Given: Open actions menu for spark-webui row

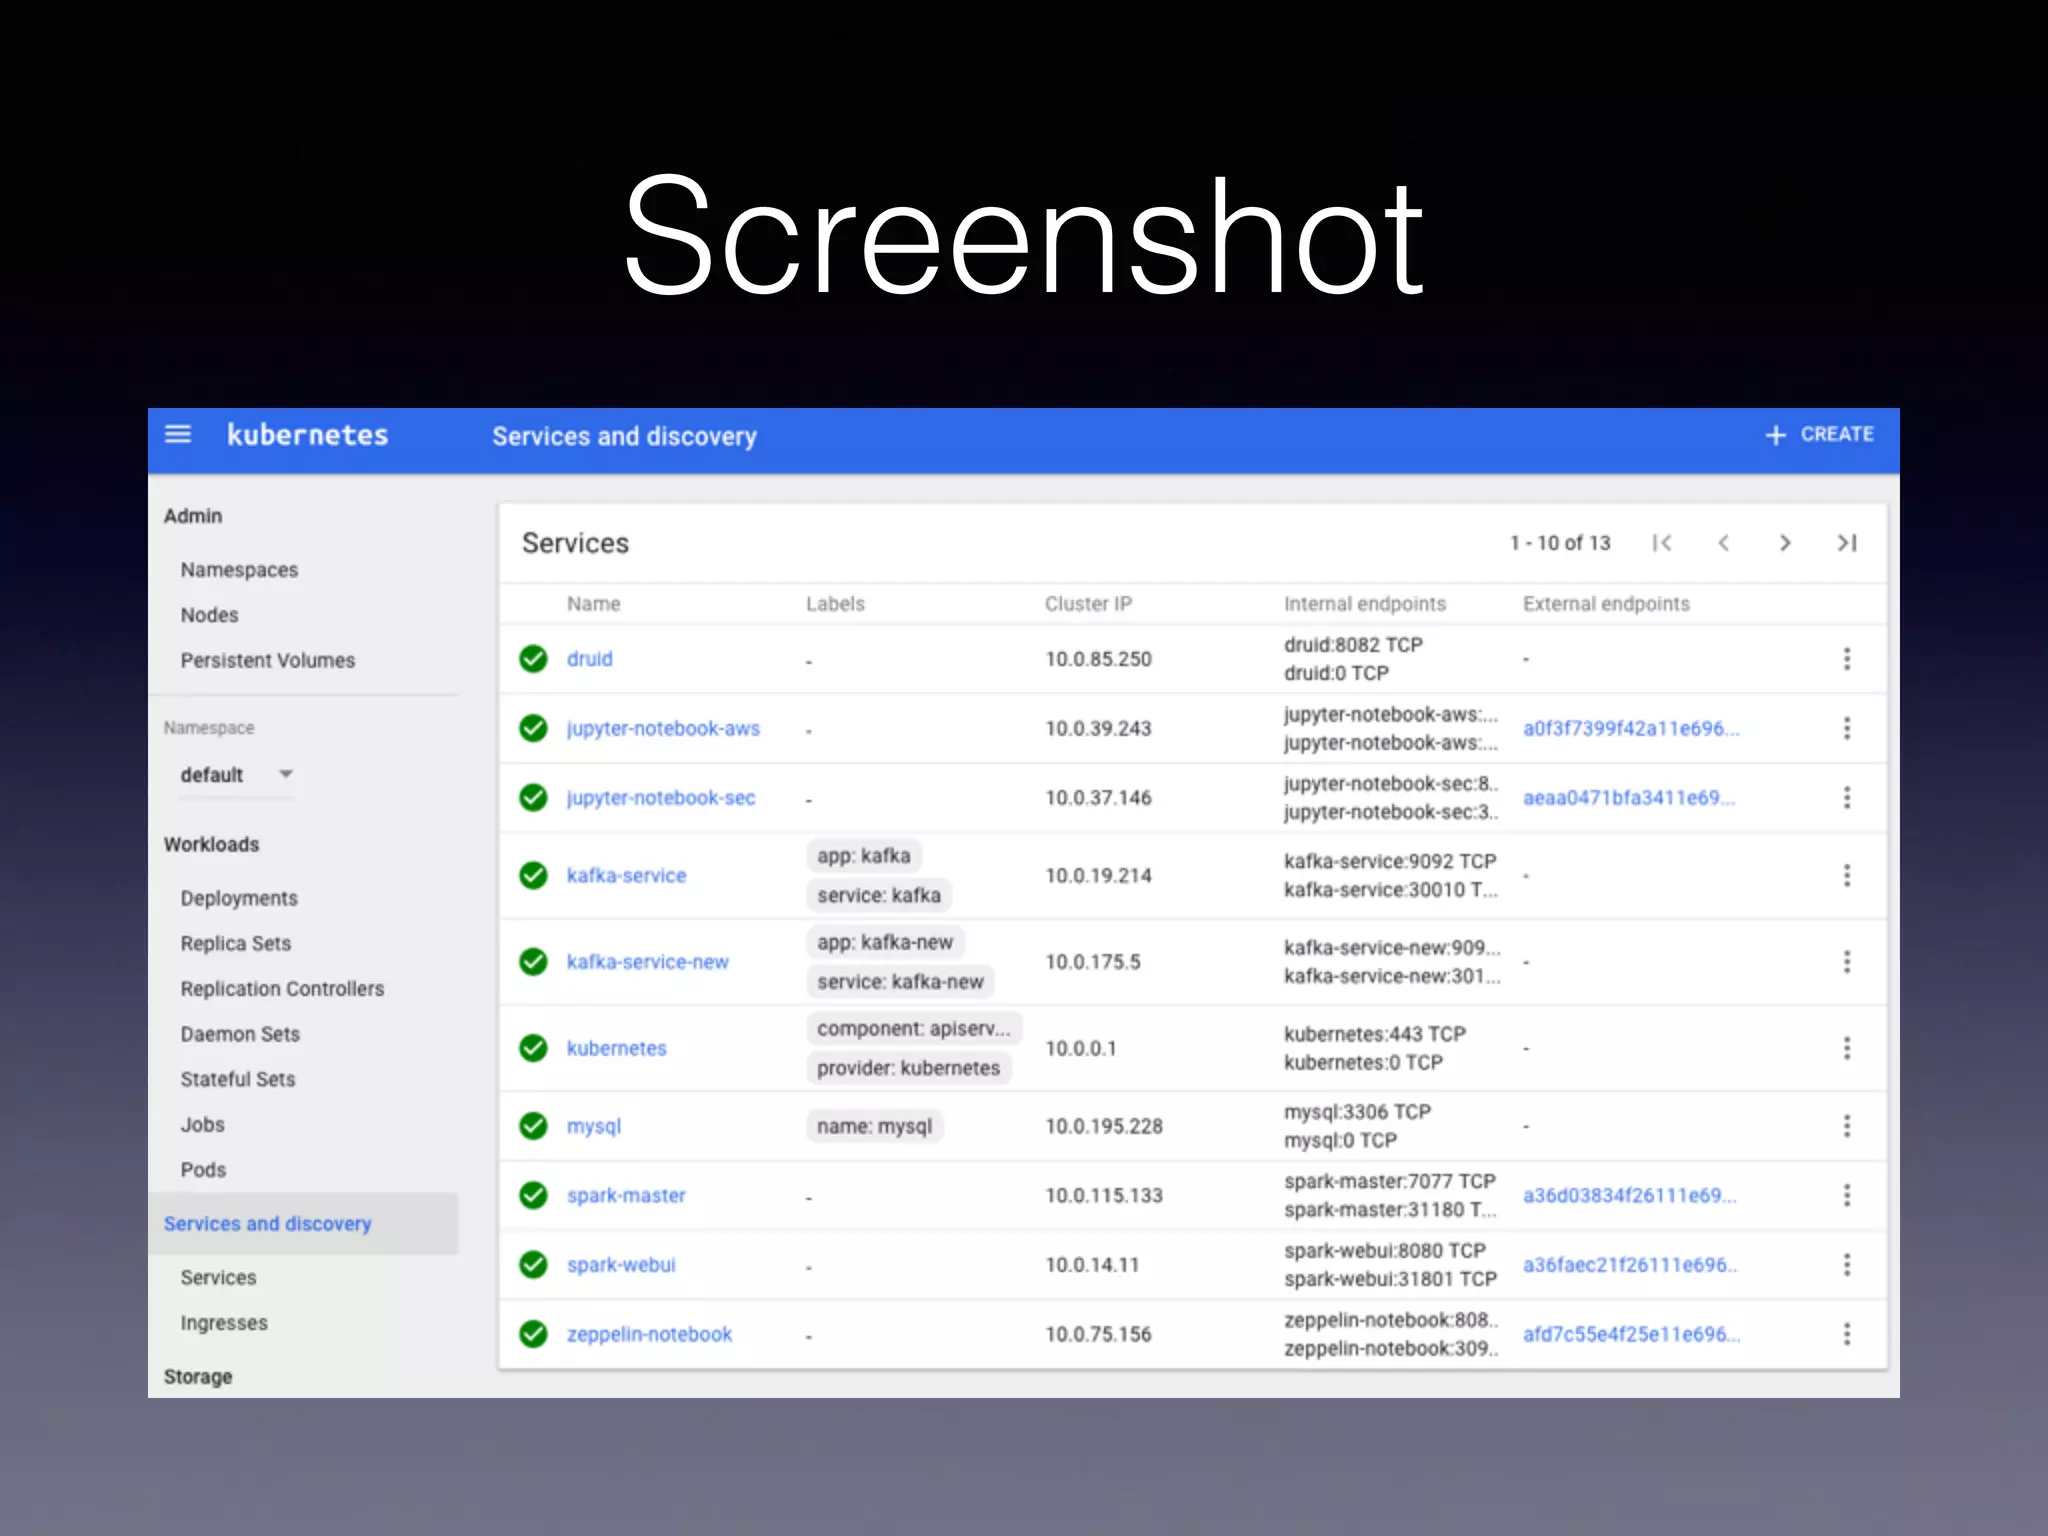Looking at the screenshot, I should pos(1847,1265).
